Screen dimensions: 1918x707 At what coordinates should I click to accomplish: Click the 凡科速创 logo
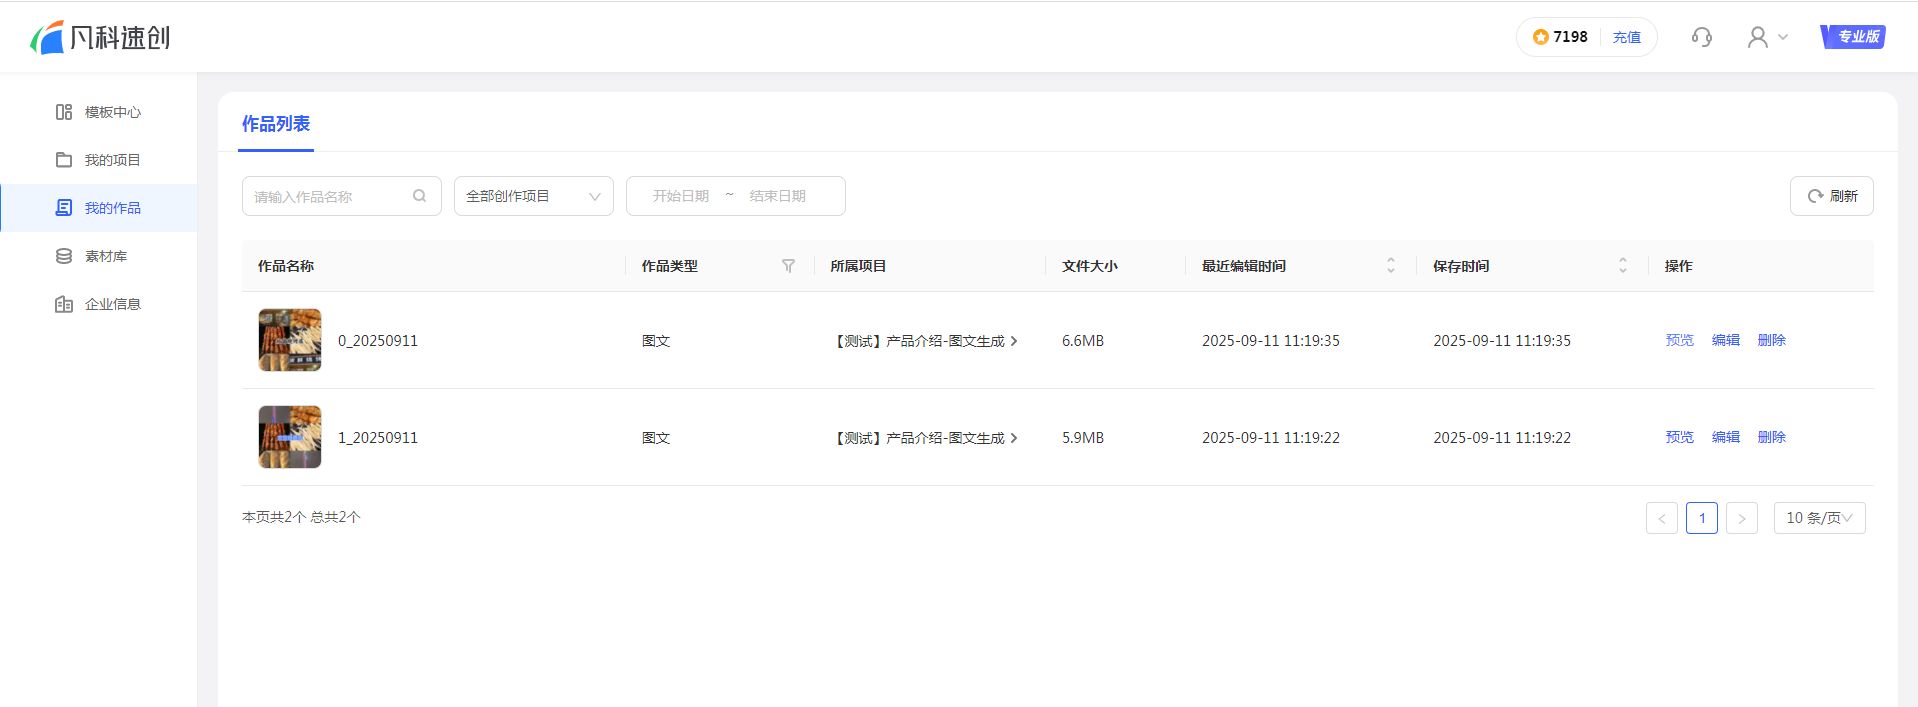pyautogui.click(x=100, y=37)
